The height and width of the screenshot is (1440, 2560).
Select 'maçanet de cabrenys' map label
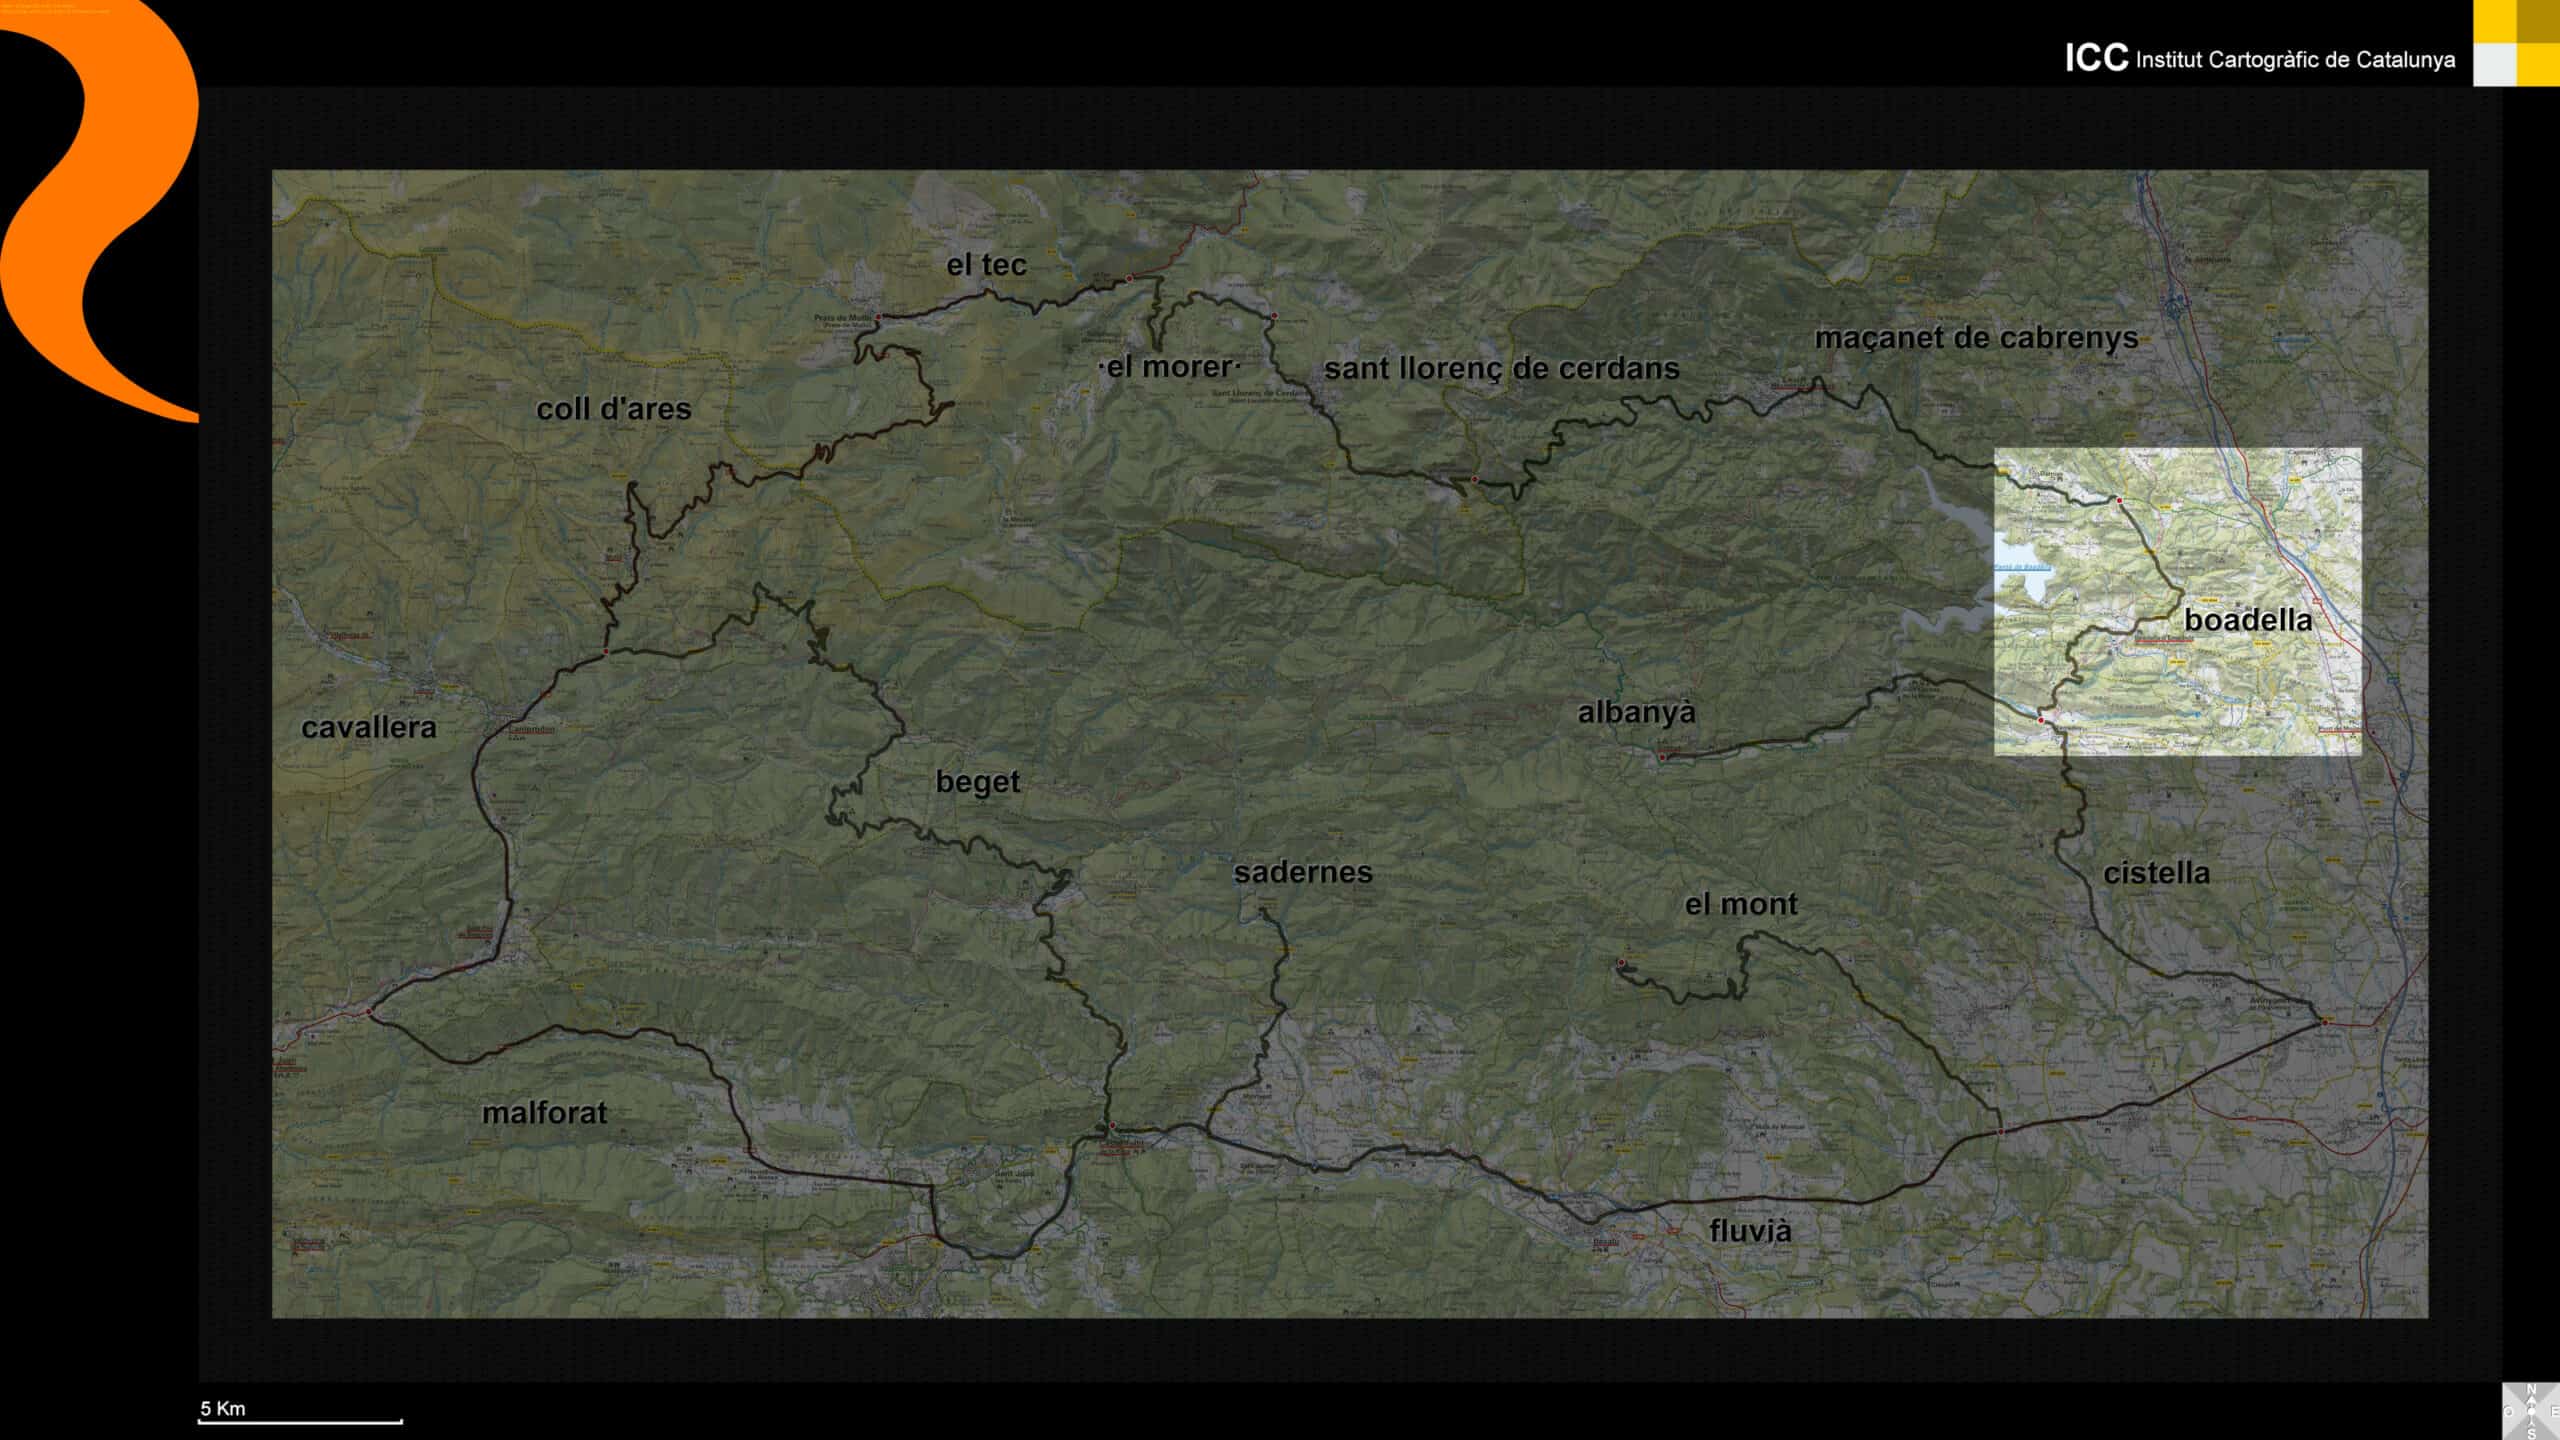pos(1976,338)
